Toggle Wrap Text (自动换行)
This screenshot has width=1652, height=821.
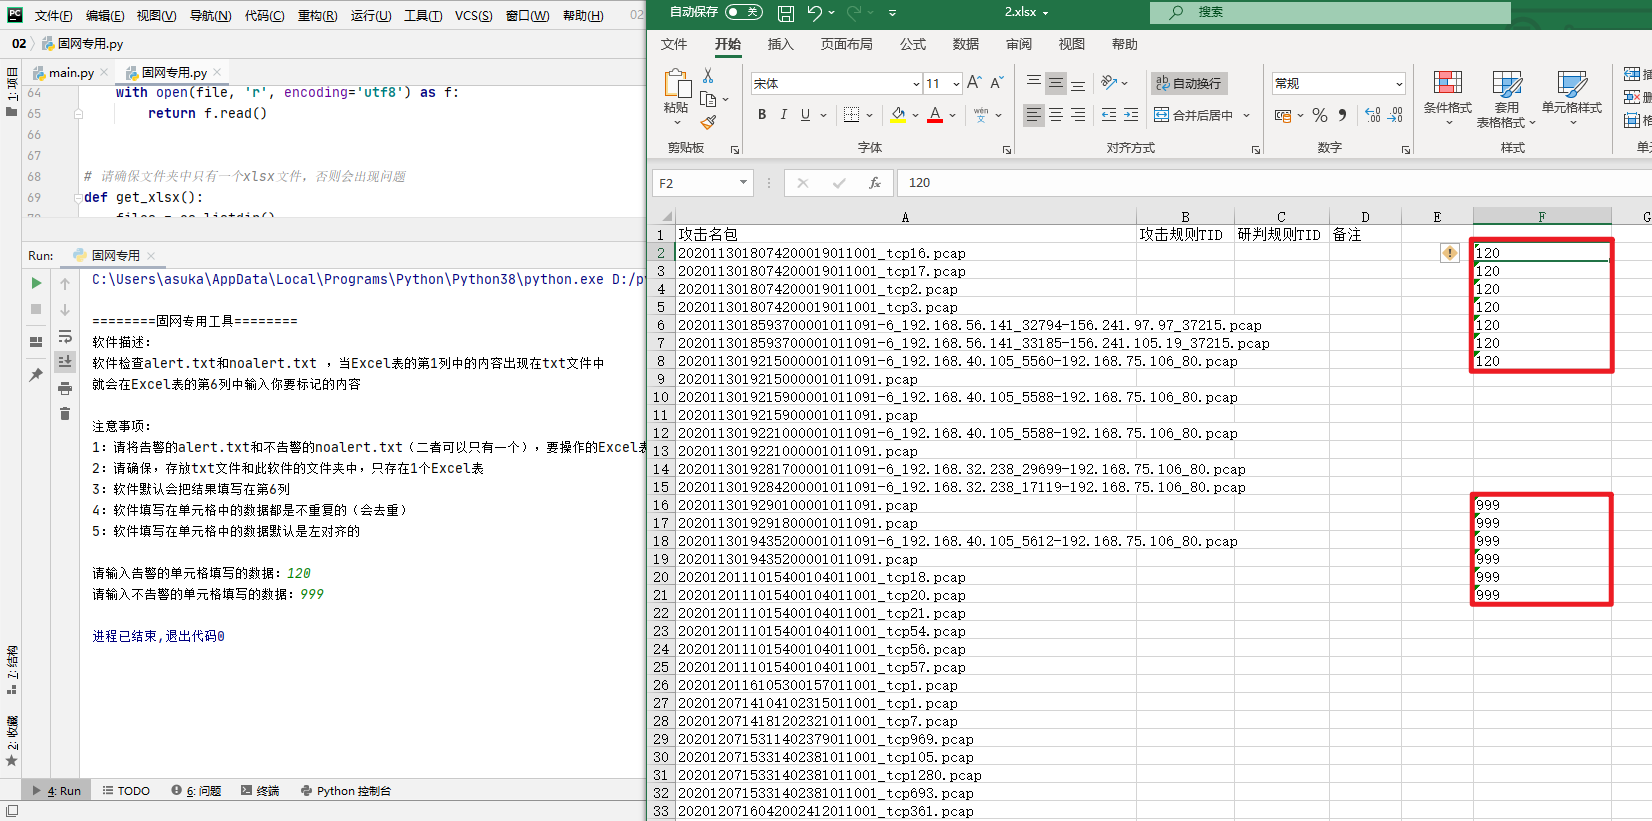coord(1189,84)
